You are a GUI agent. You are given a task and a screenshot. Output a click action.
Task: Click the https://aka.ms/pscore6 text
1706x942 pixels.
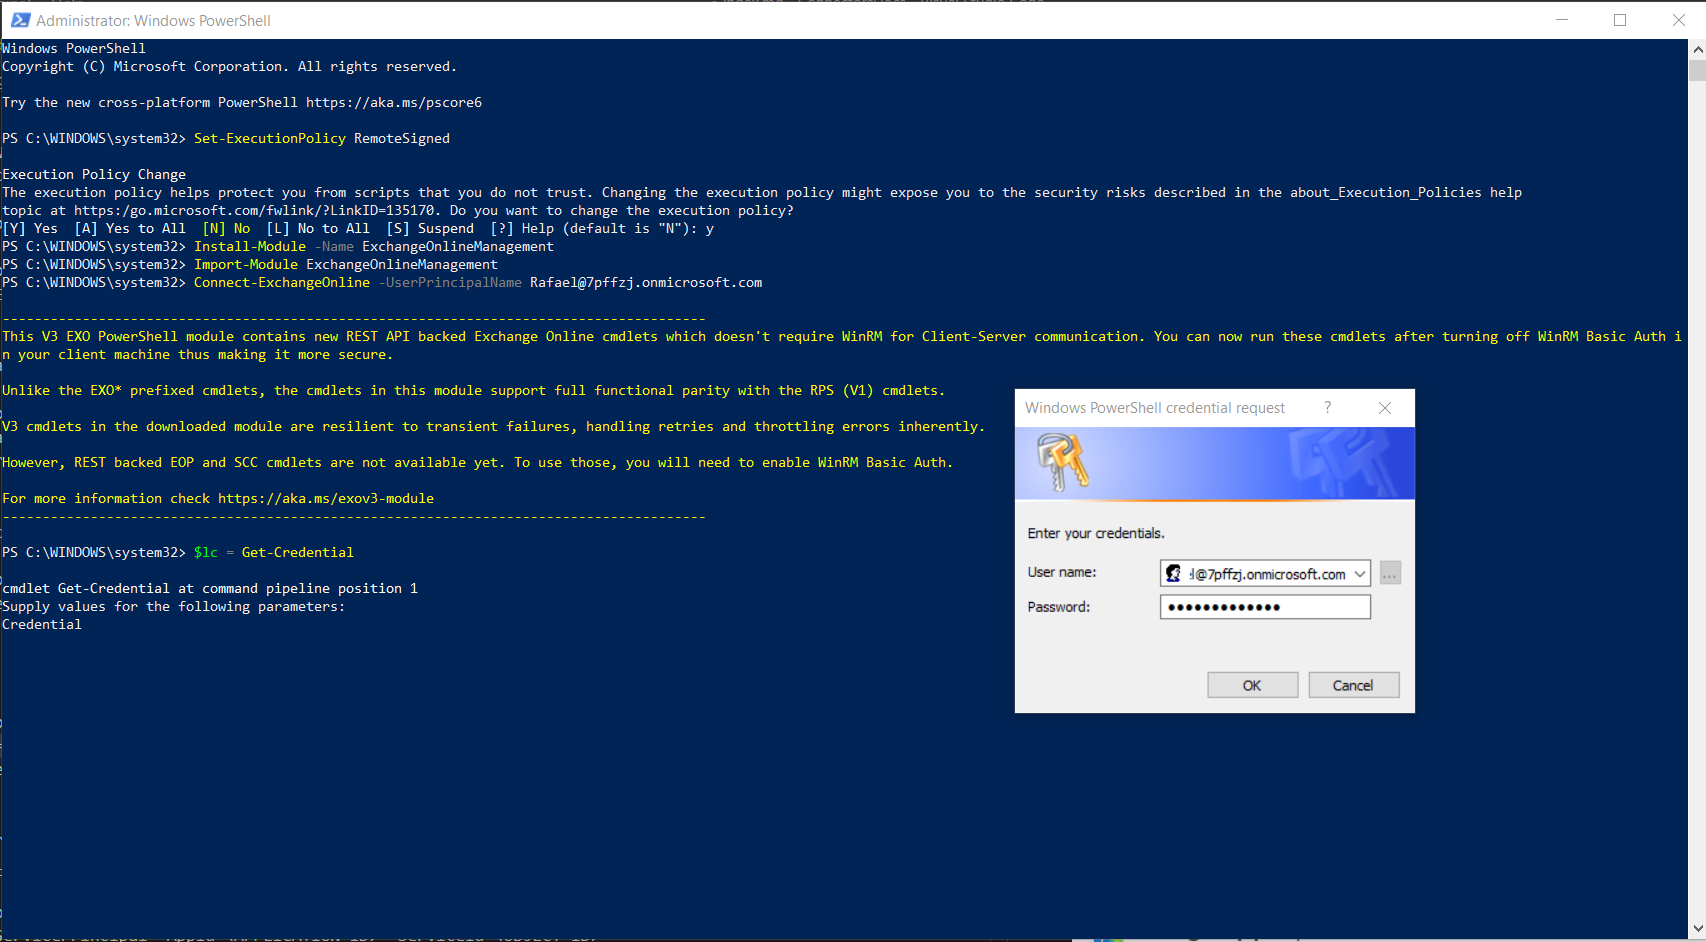pos(394,102)
